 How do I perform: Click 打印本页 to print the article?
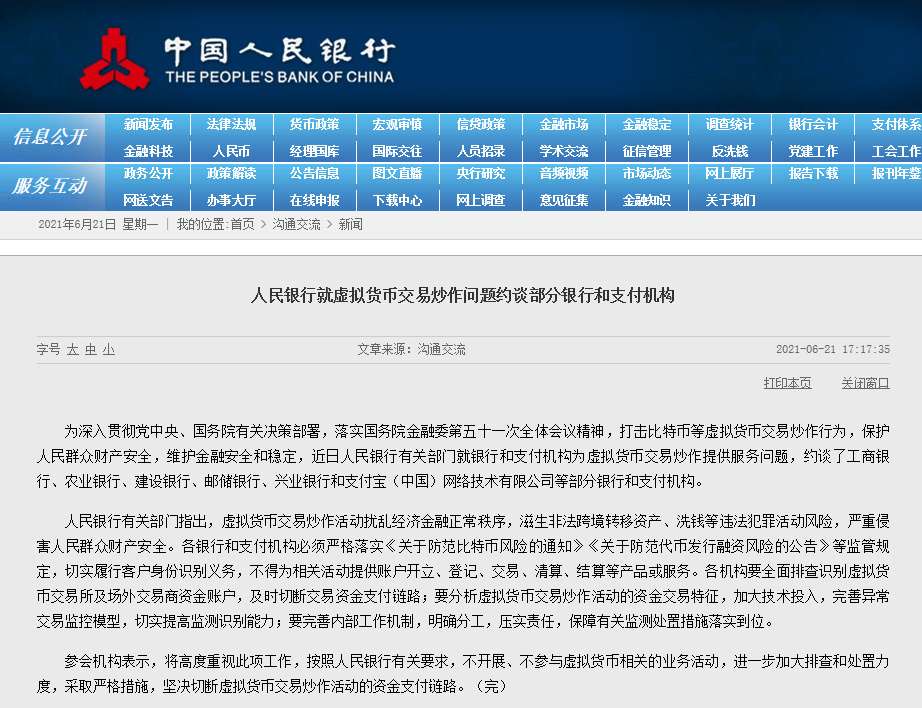click(787, 383)
